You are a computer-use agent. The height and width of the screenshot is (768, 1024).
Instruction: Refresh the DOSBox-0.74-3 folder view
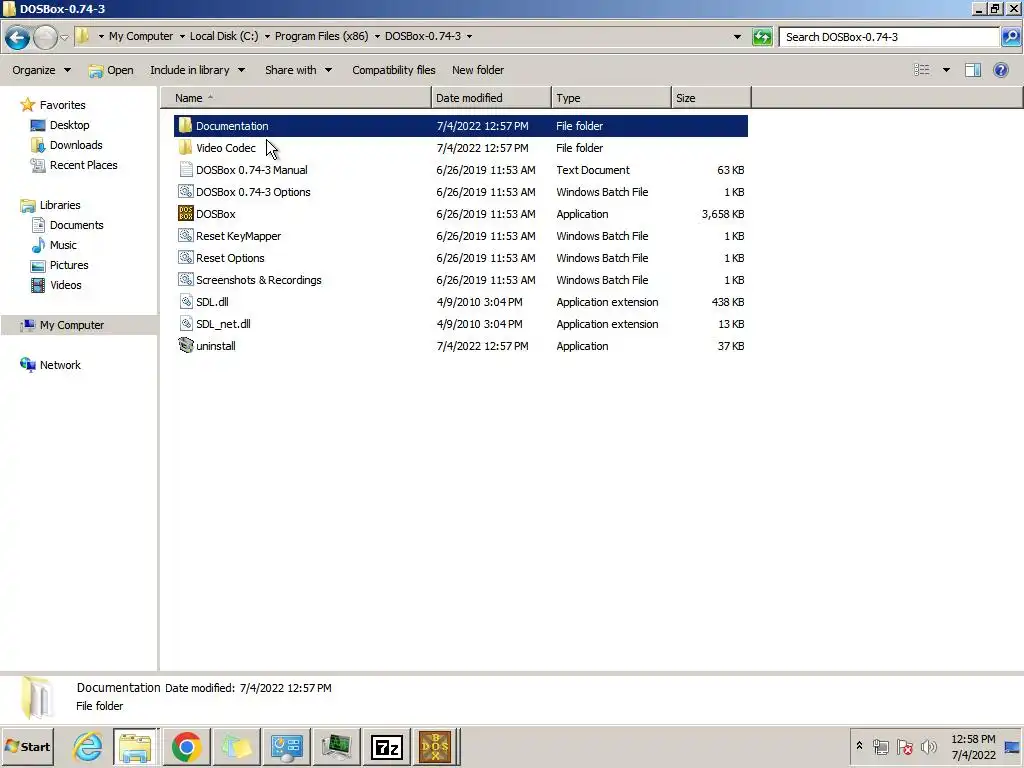click(762, 37)
